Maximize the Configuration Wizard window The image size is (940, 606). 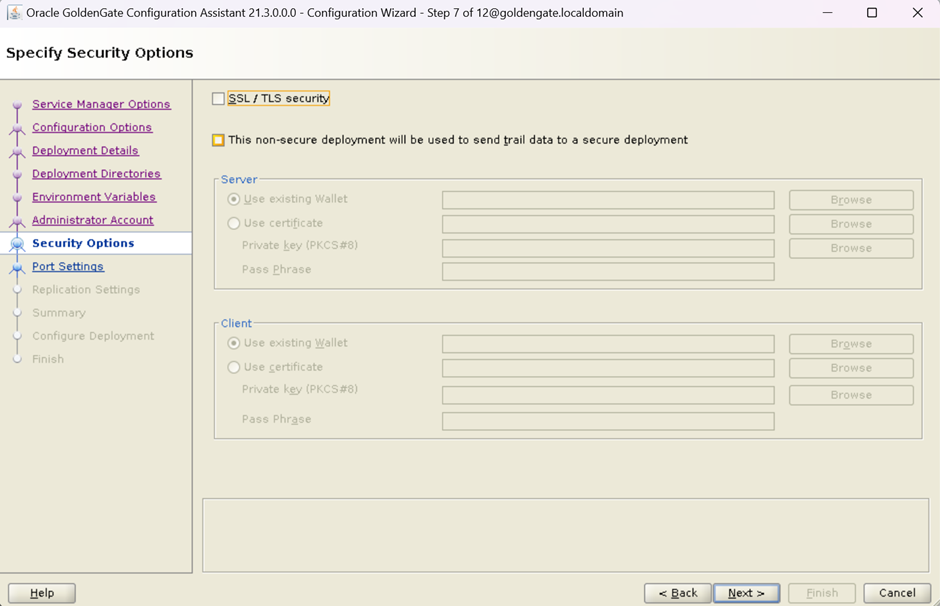point(871,13)
